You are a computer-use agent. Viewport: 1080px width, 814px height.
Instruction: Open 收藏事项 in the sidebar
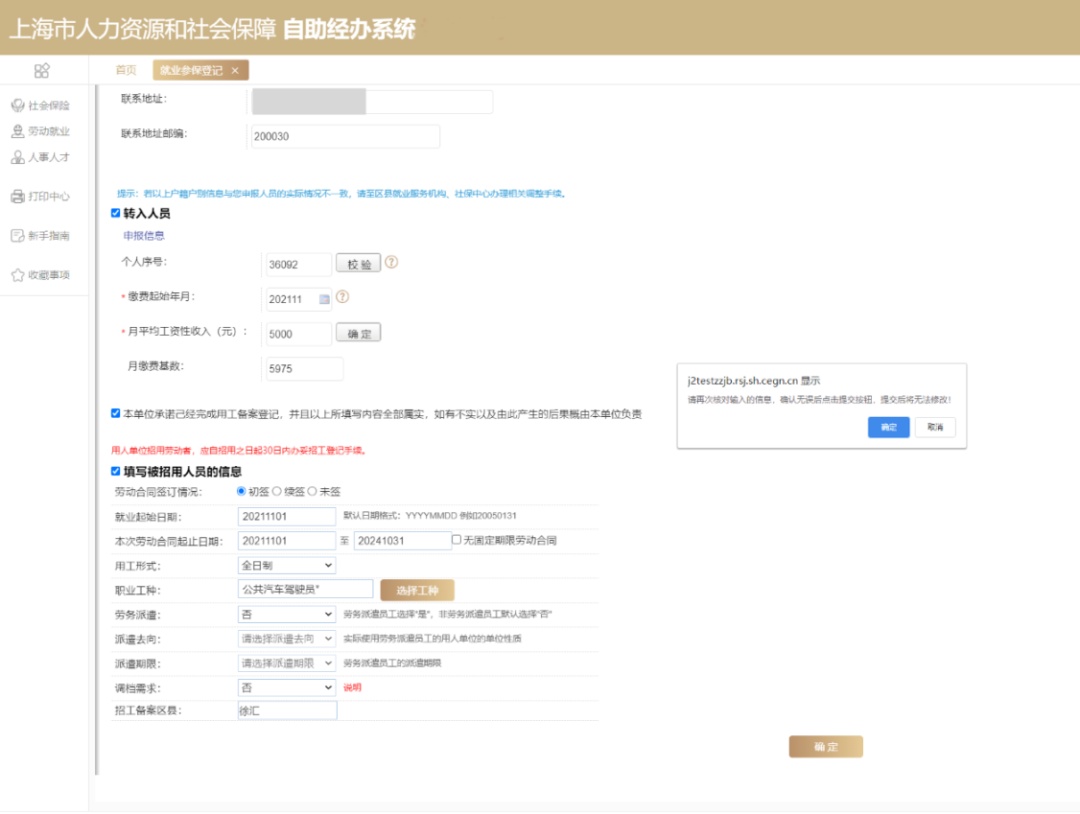point(41,275)
